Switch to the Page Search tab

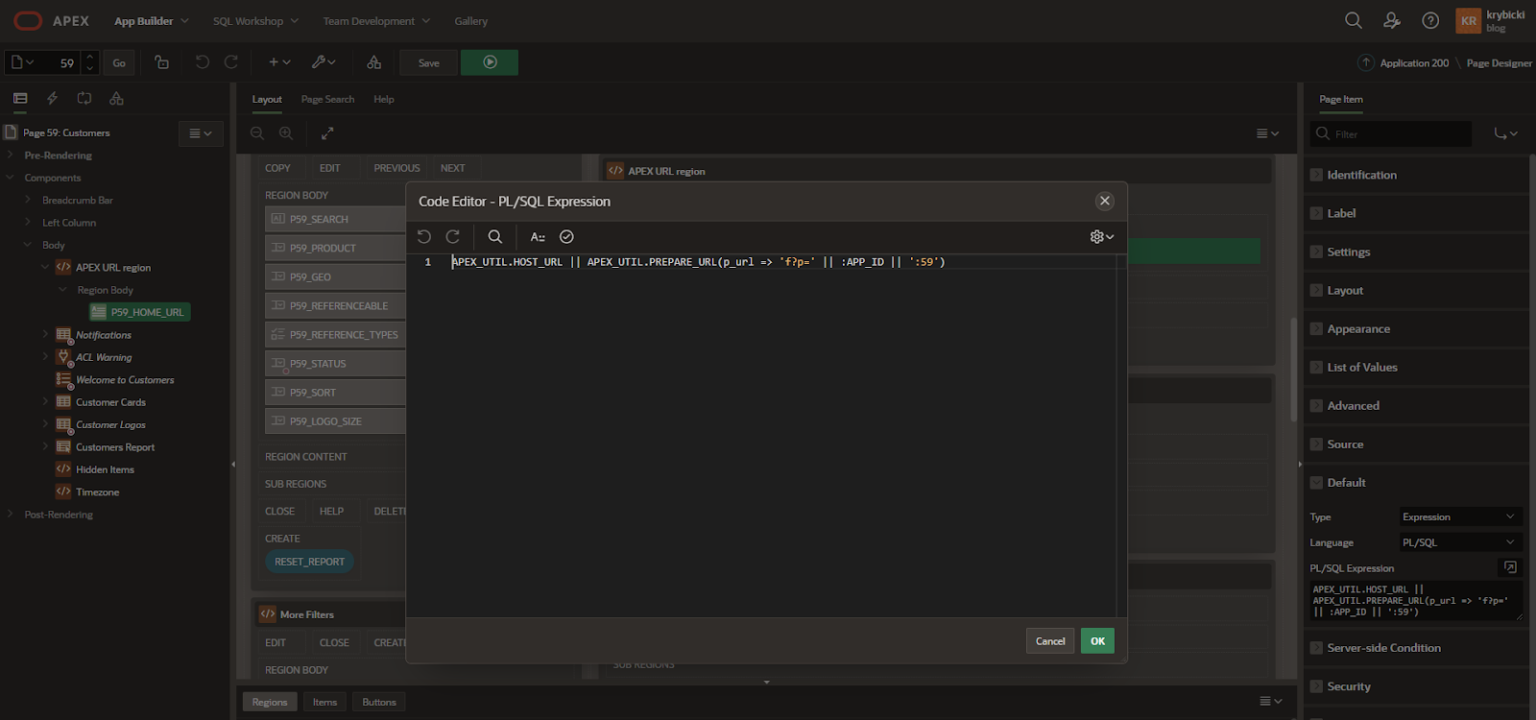click(327, 99)
